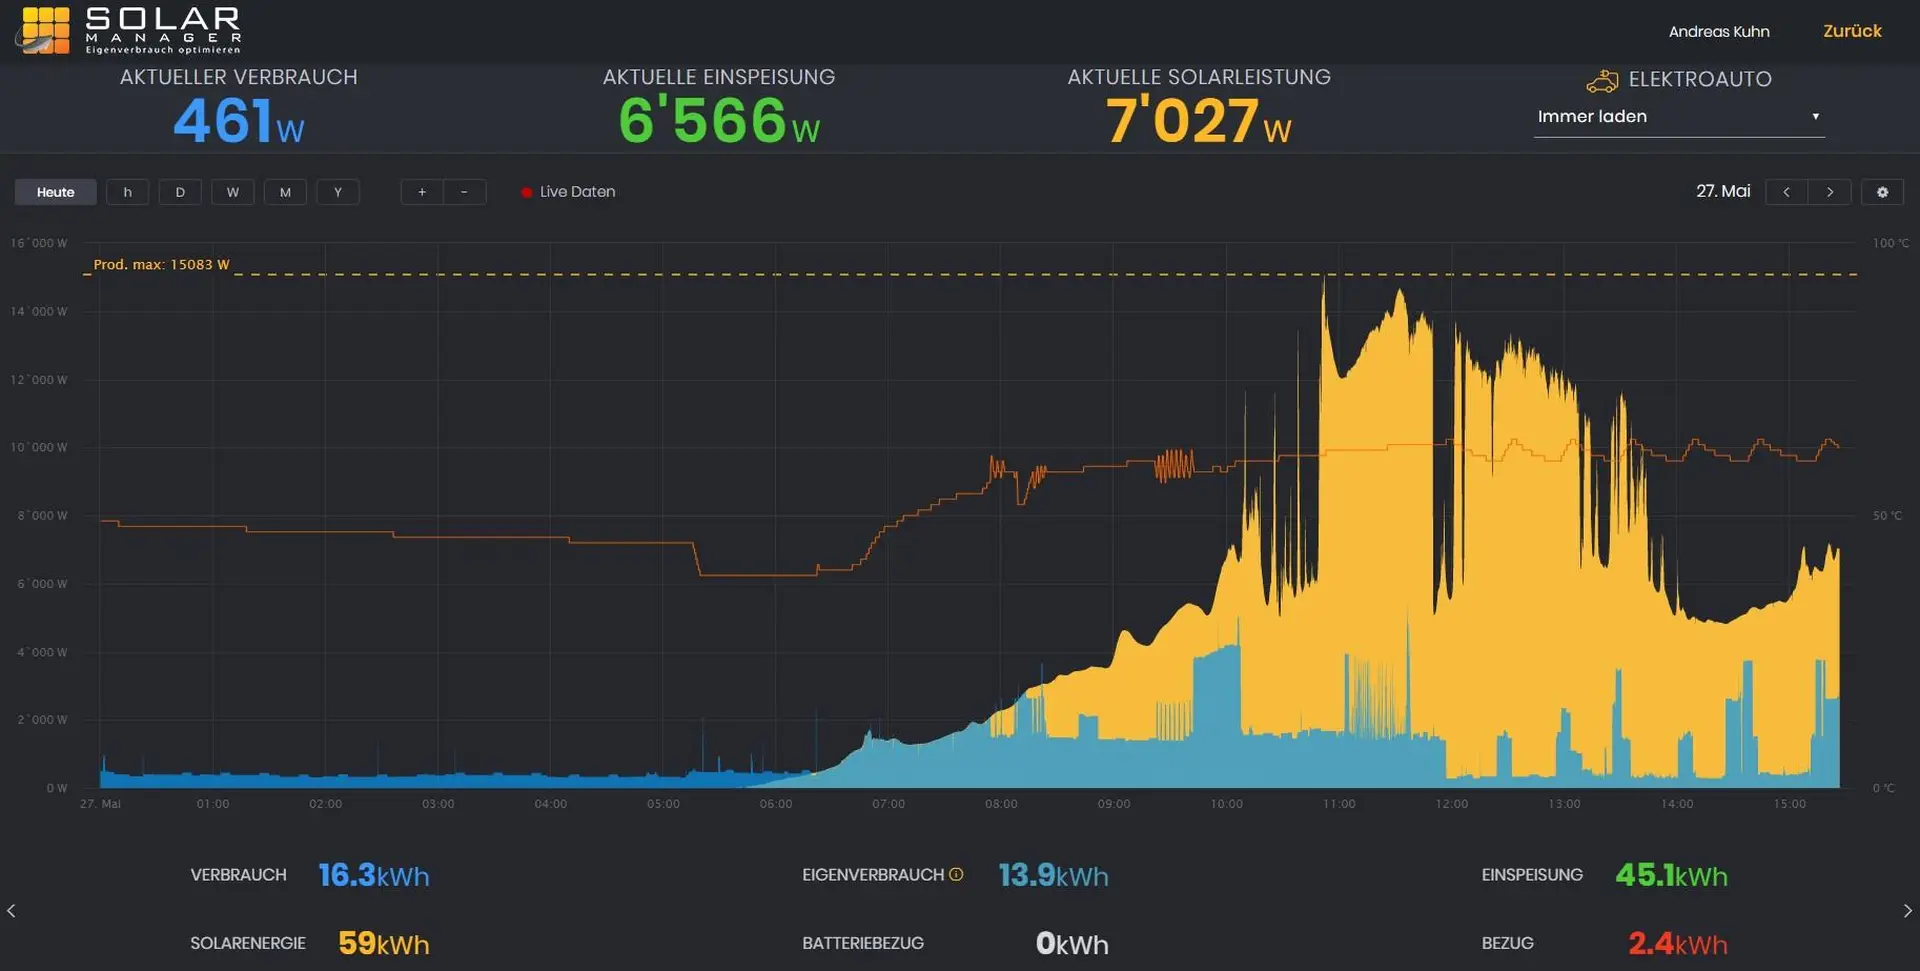Open chart settings gear icon

1882,192
